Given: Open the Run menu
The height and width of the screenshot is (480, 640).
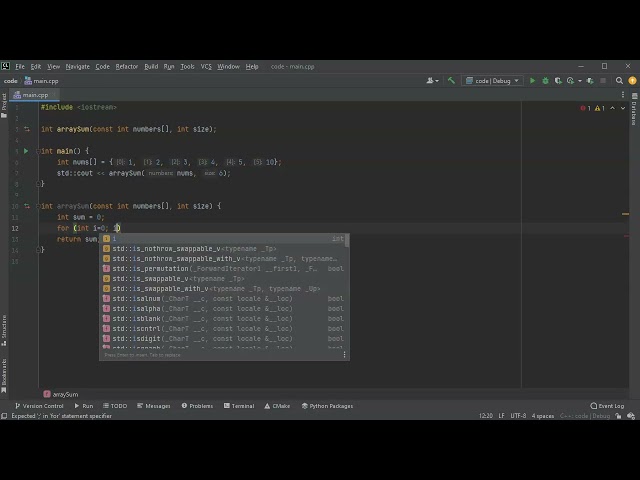Looking at the screenshot, I should point(169,67).
